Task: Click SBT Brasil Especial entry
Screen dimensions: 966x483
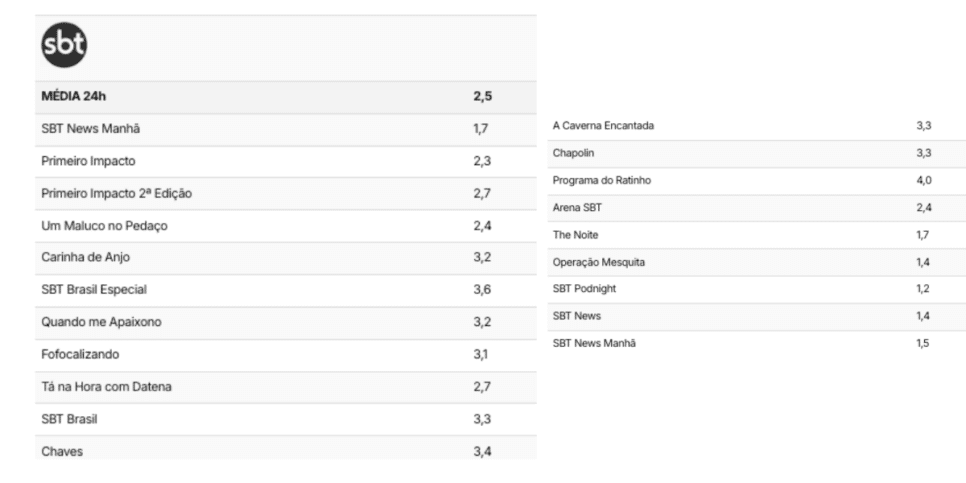Action: click(x=286, y=290)
